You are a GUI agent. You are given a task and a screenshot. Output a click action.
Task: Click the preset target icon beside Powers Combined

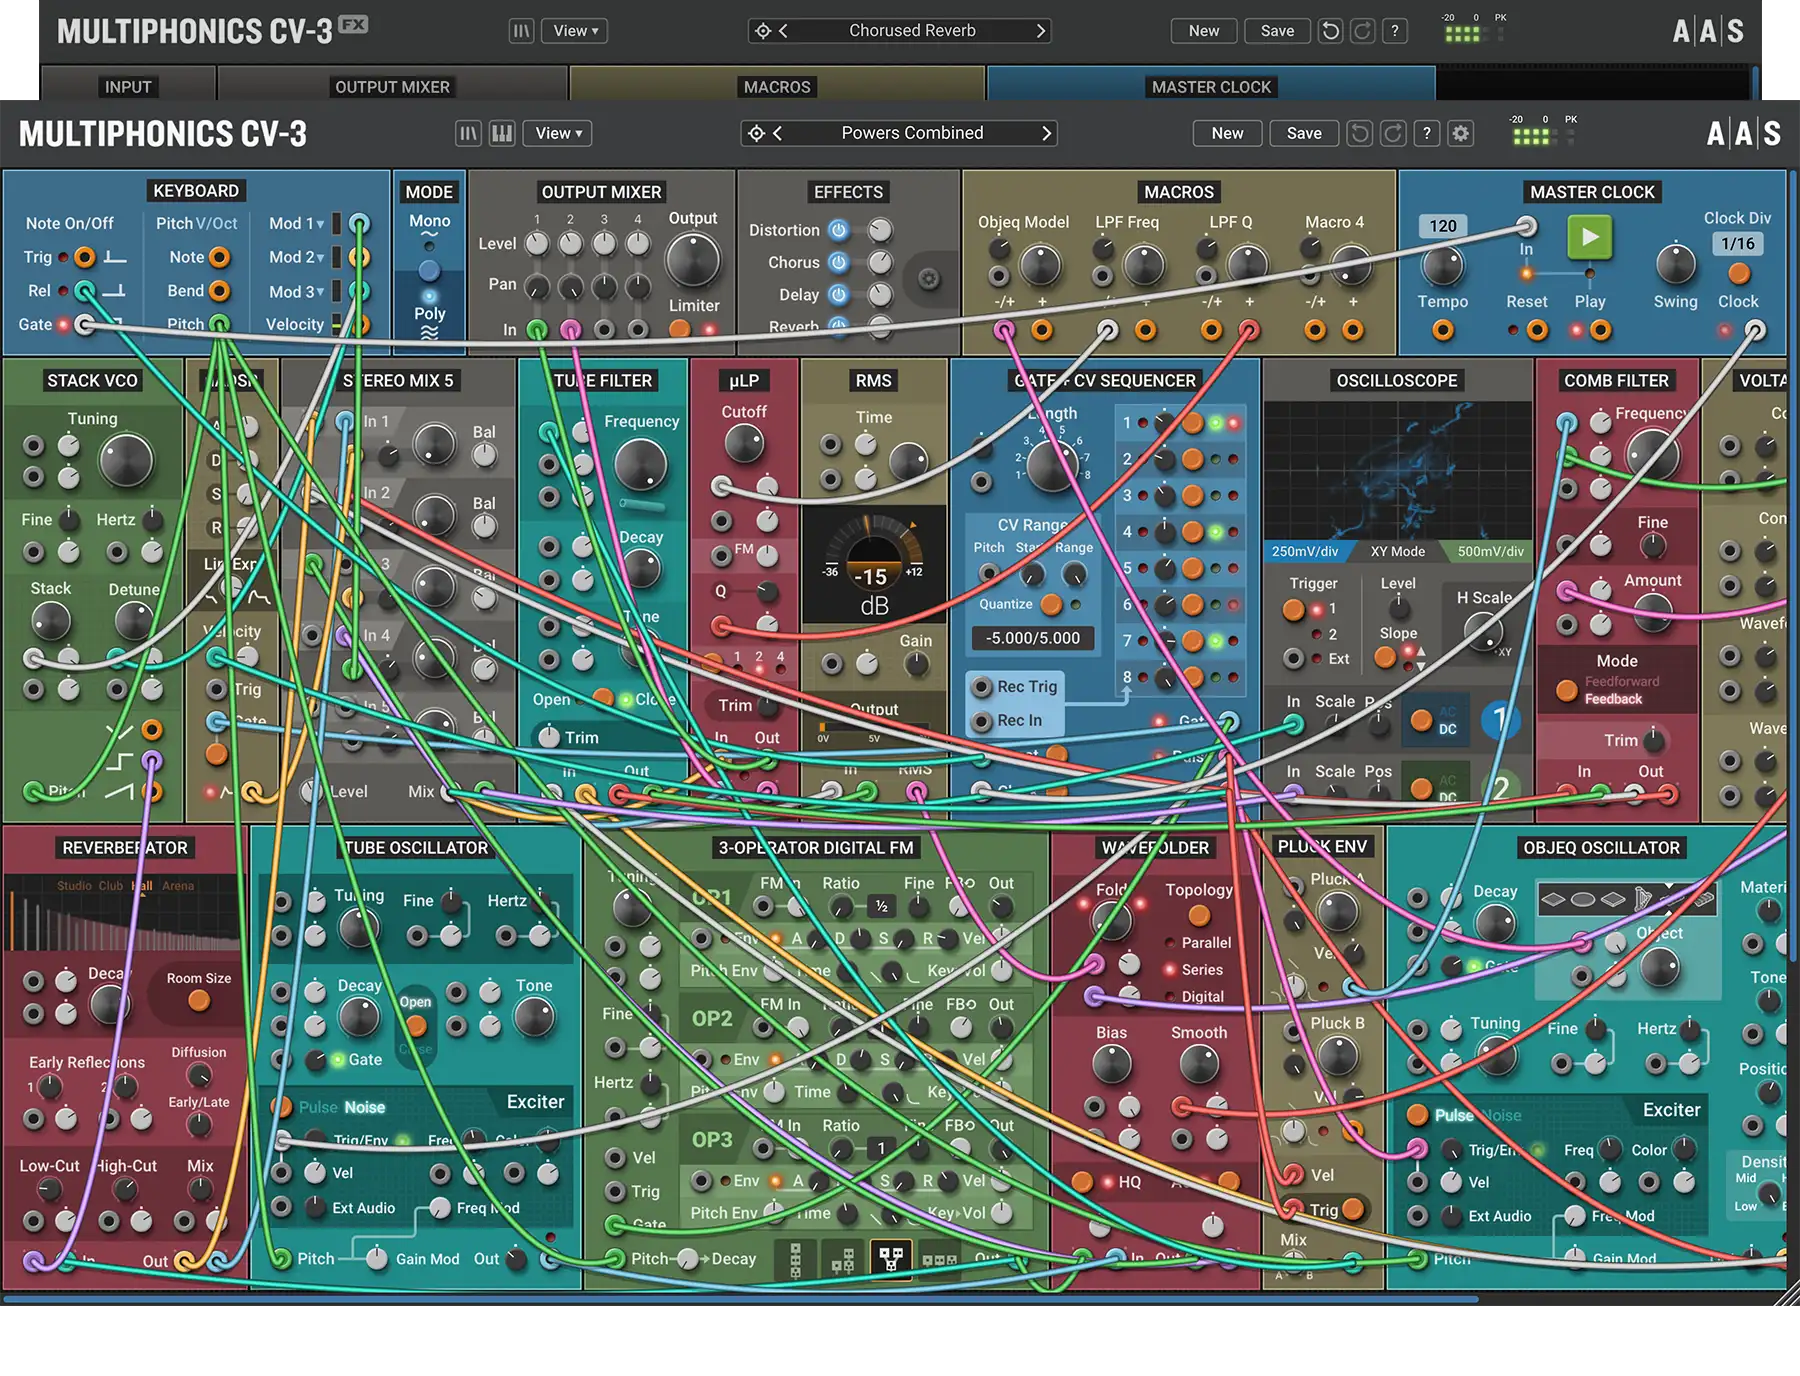[757, 133]
